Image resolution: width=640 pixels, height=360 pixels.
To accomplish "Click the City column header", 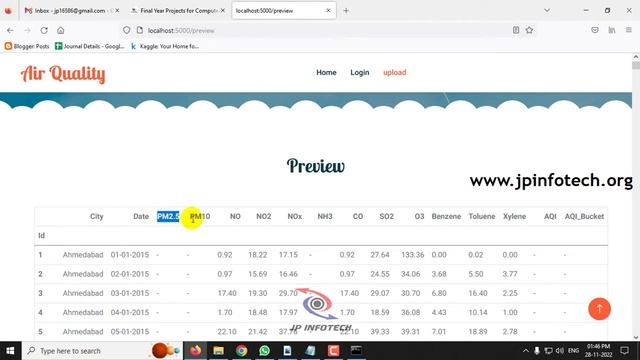I will click(97, 216).
